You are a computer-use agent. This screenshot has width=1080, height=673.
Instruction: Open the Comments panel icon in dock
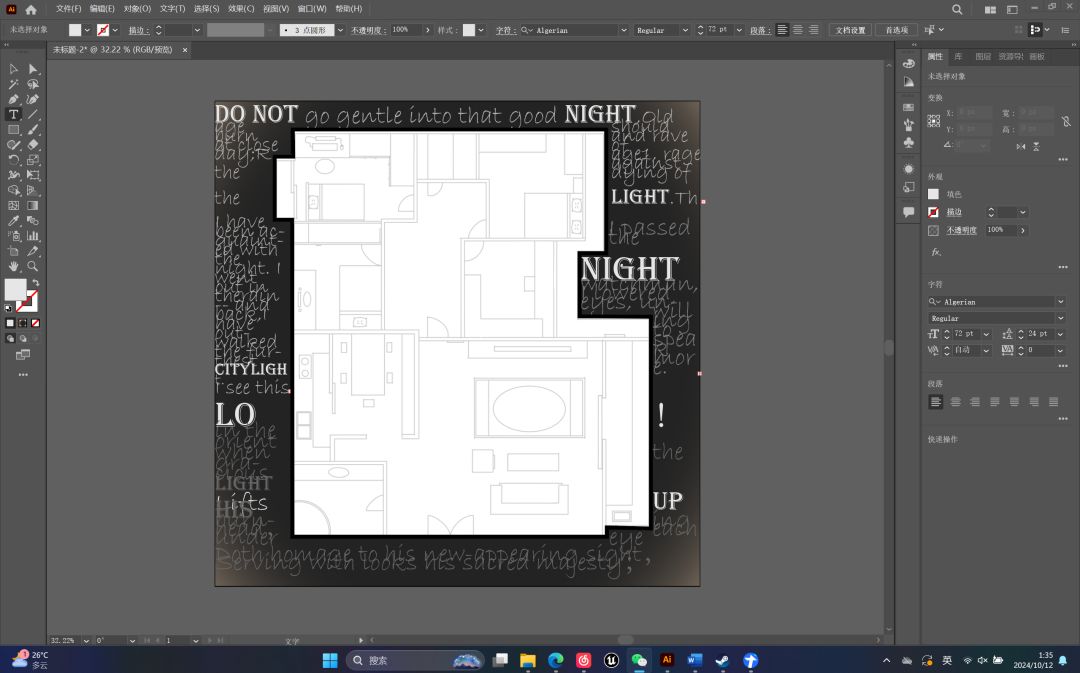coord(908,211)
